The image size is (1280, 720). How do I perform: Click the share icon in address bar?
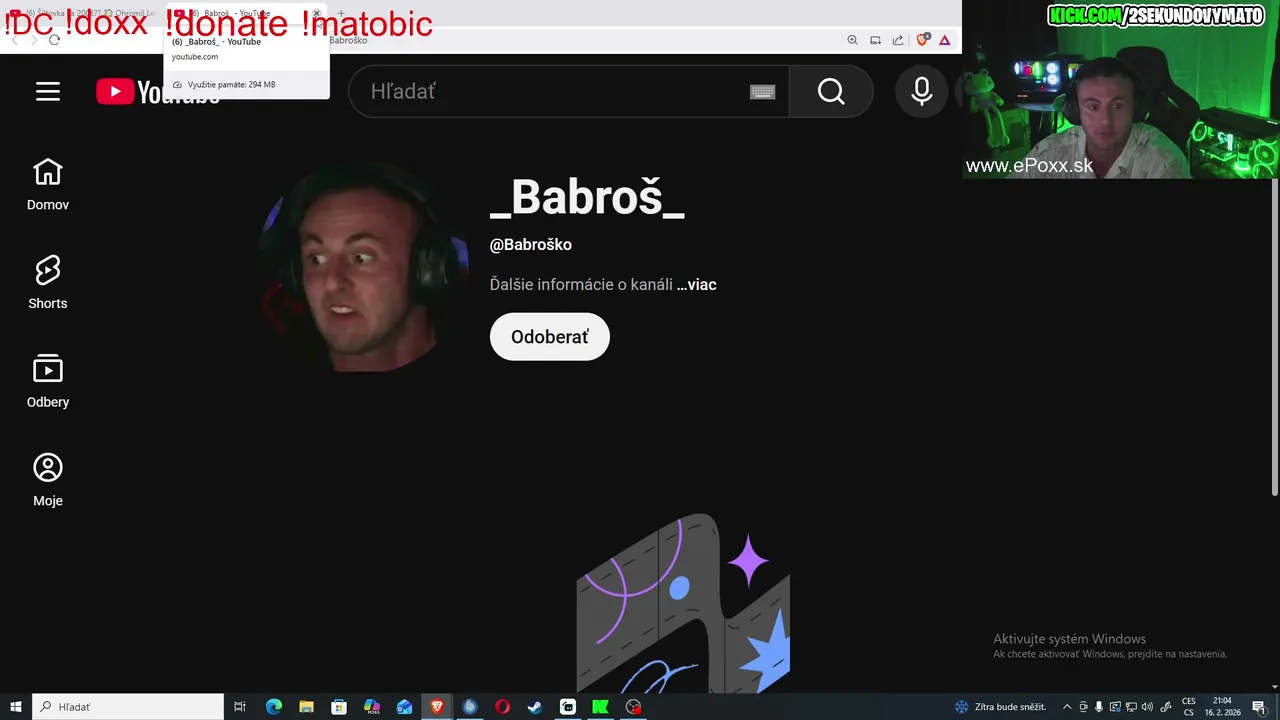click(x=898, y=40)
